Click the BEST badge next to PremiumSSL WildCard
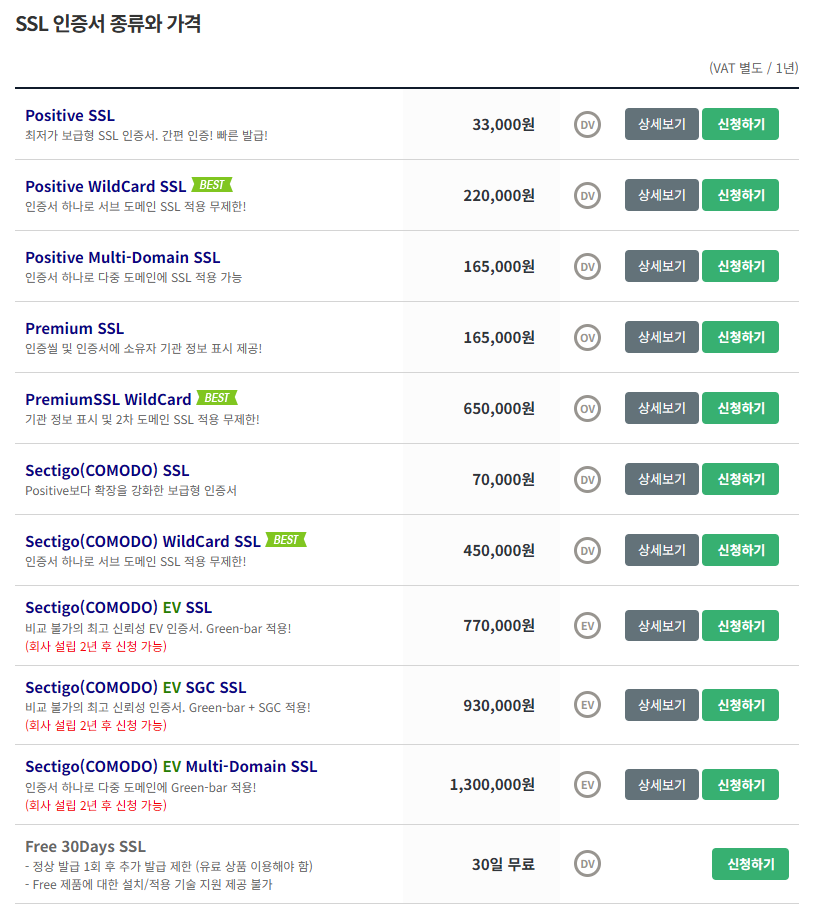This screenshot has height=914, width=815. (x=217, y=398)
